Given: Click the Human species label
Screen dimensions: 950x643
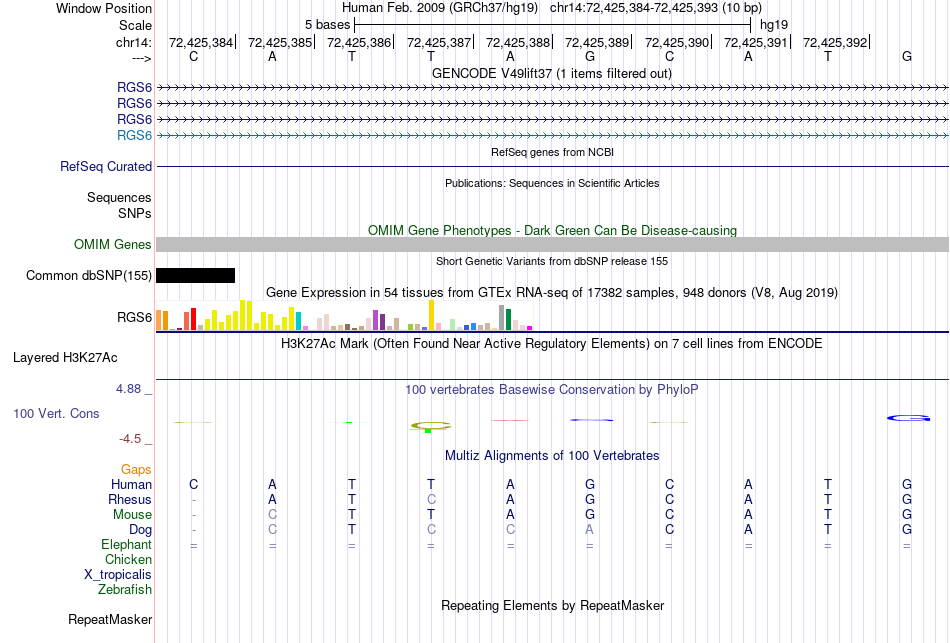Looking at the screenshot, I should coord(131,484).
